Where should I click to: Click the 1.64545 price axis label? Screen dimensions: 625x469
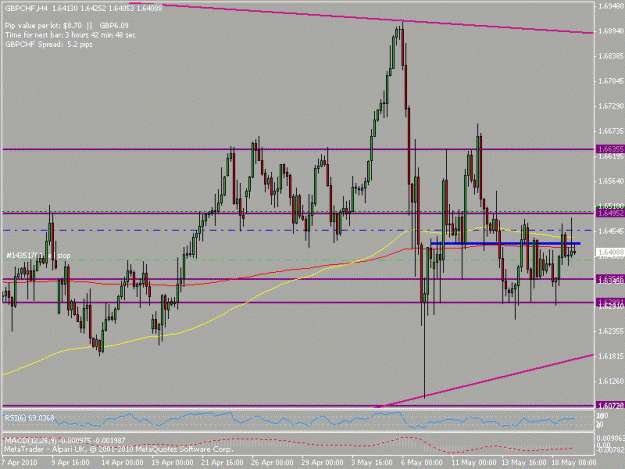coord(610,231)
